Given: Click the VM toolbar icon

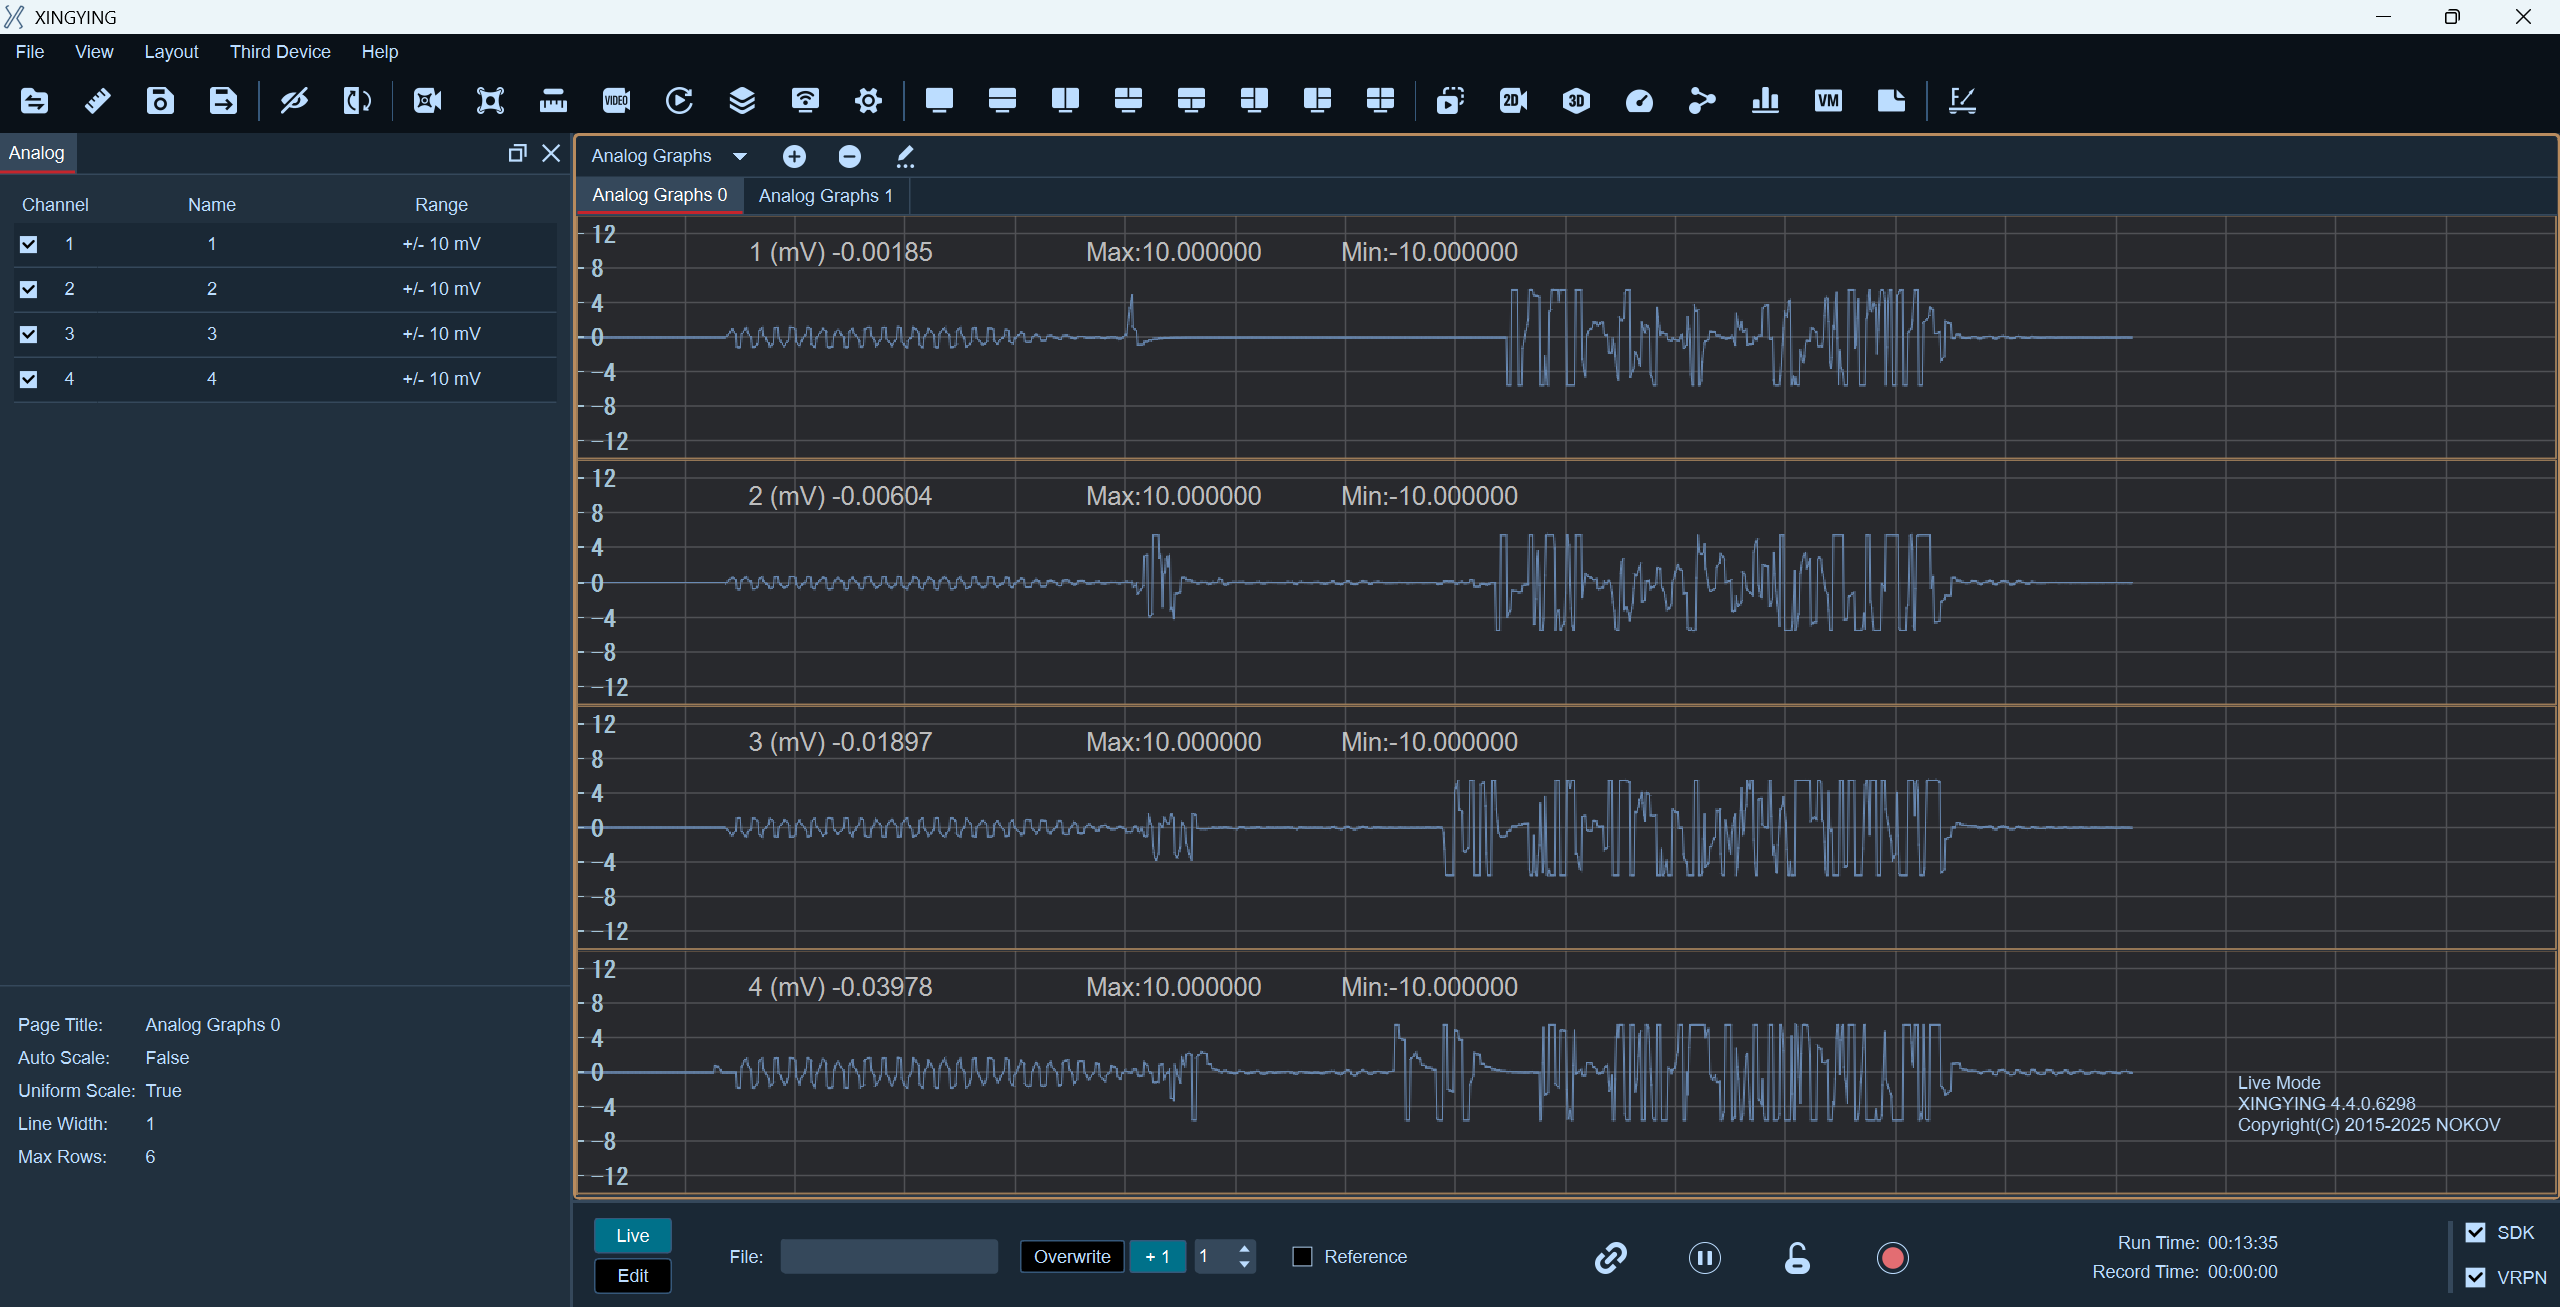Looking at the screenshot, I should click(x=1828, y=100).
